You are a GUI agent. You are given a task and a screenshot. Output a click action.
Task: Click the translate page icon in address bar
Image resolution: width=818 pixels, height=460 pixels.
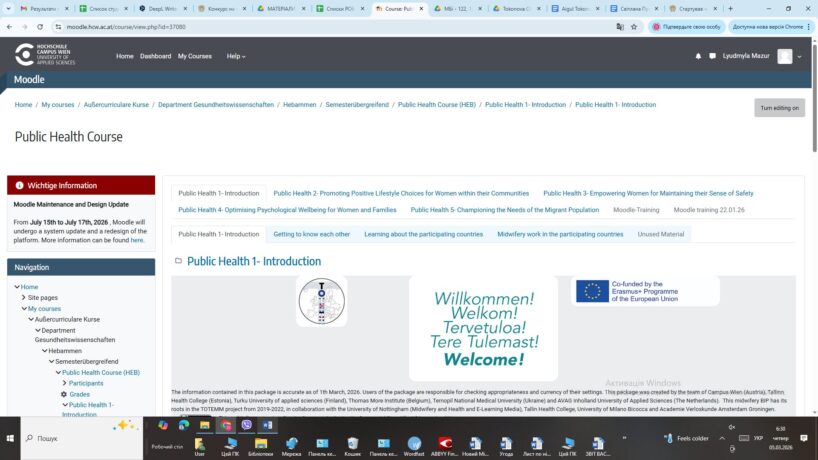pos(617,27)
